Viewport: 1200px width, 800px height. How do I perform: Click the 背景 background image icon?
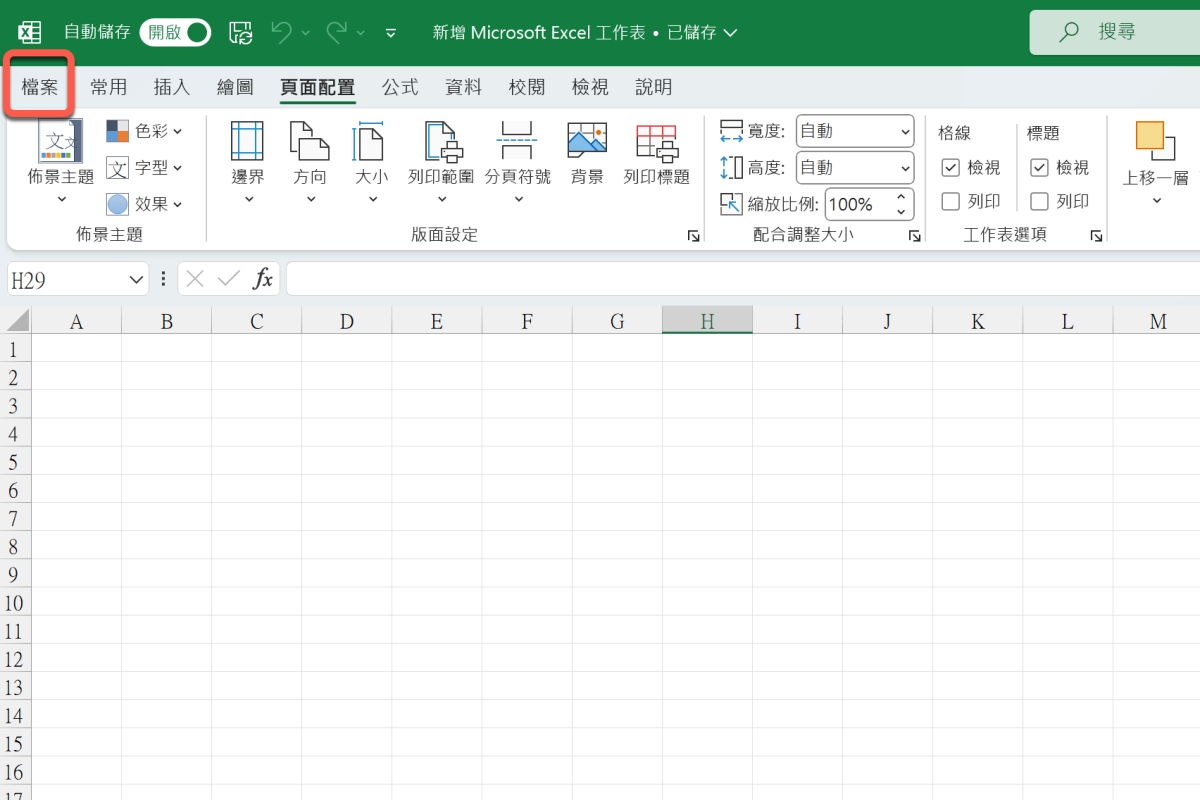[587, 143]
